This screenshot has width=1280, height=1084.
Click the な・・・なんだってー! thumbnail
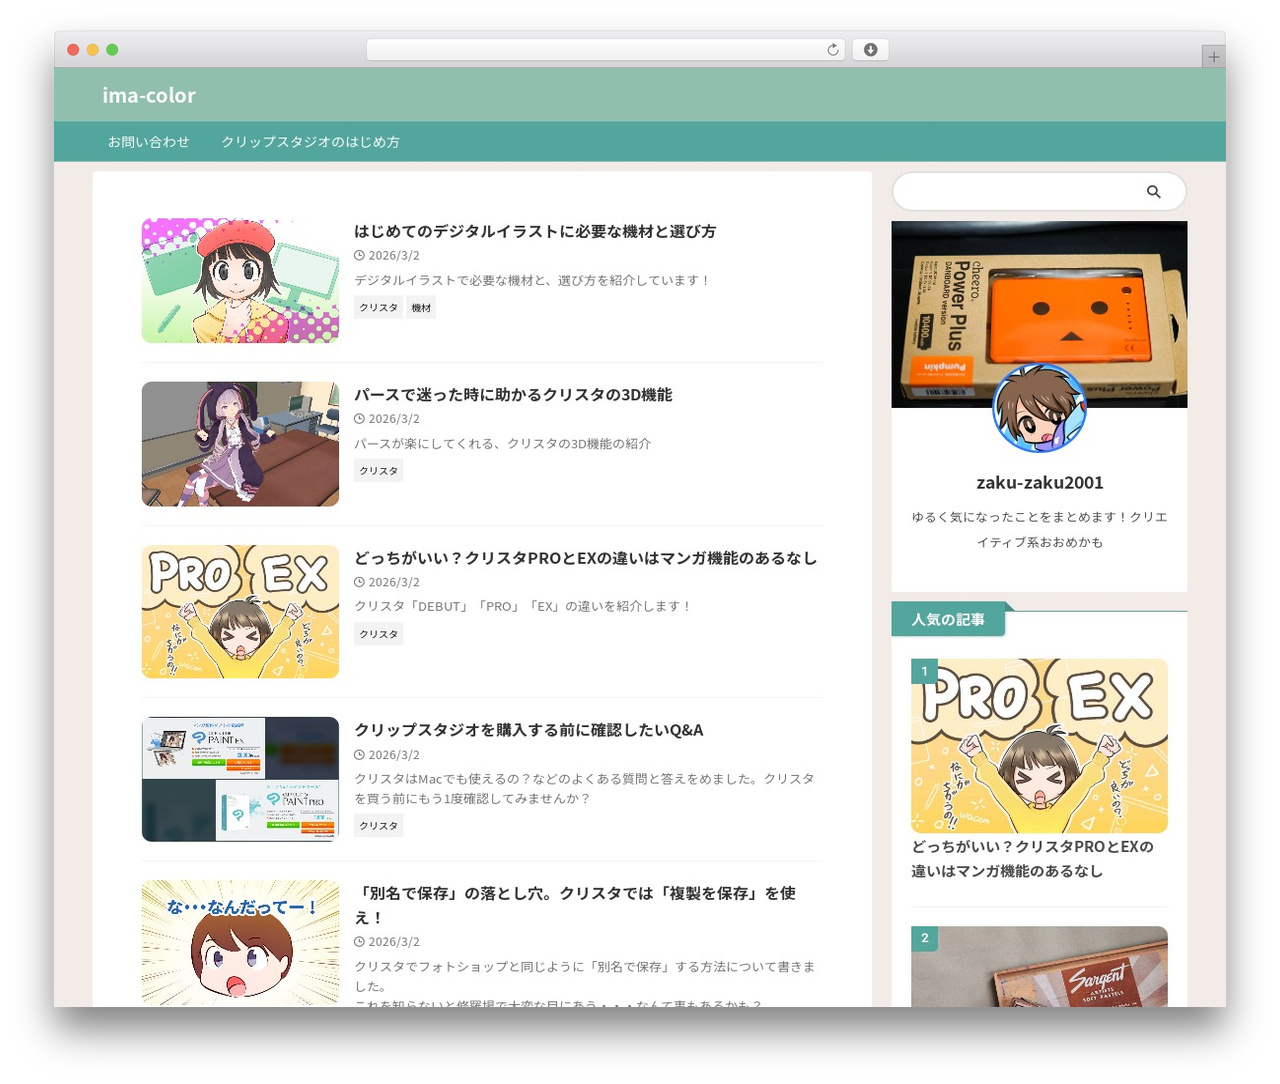[x=240, y=943]
